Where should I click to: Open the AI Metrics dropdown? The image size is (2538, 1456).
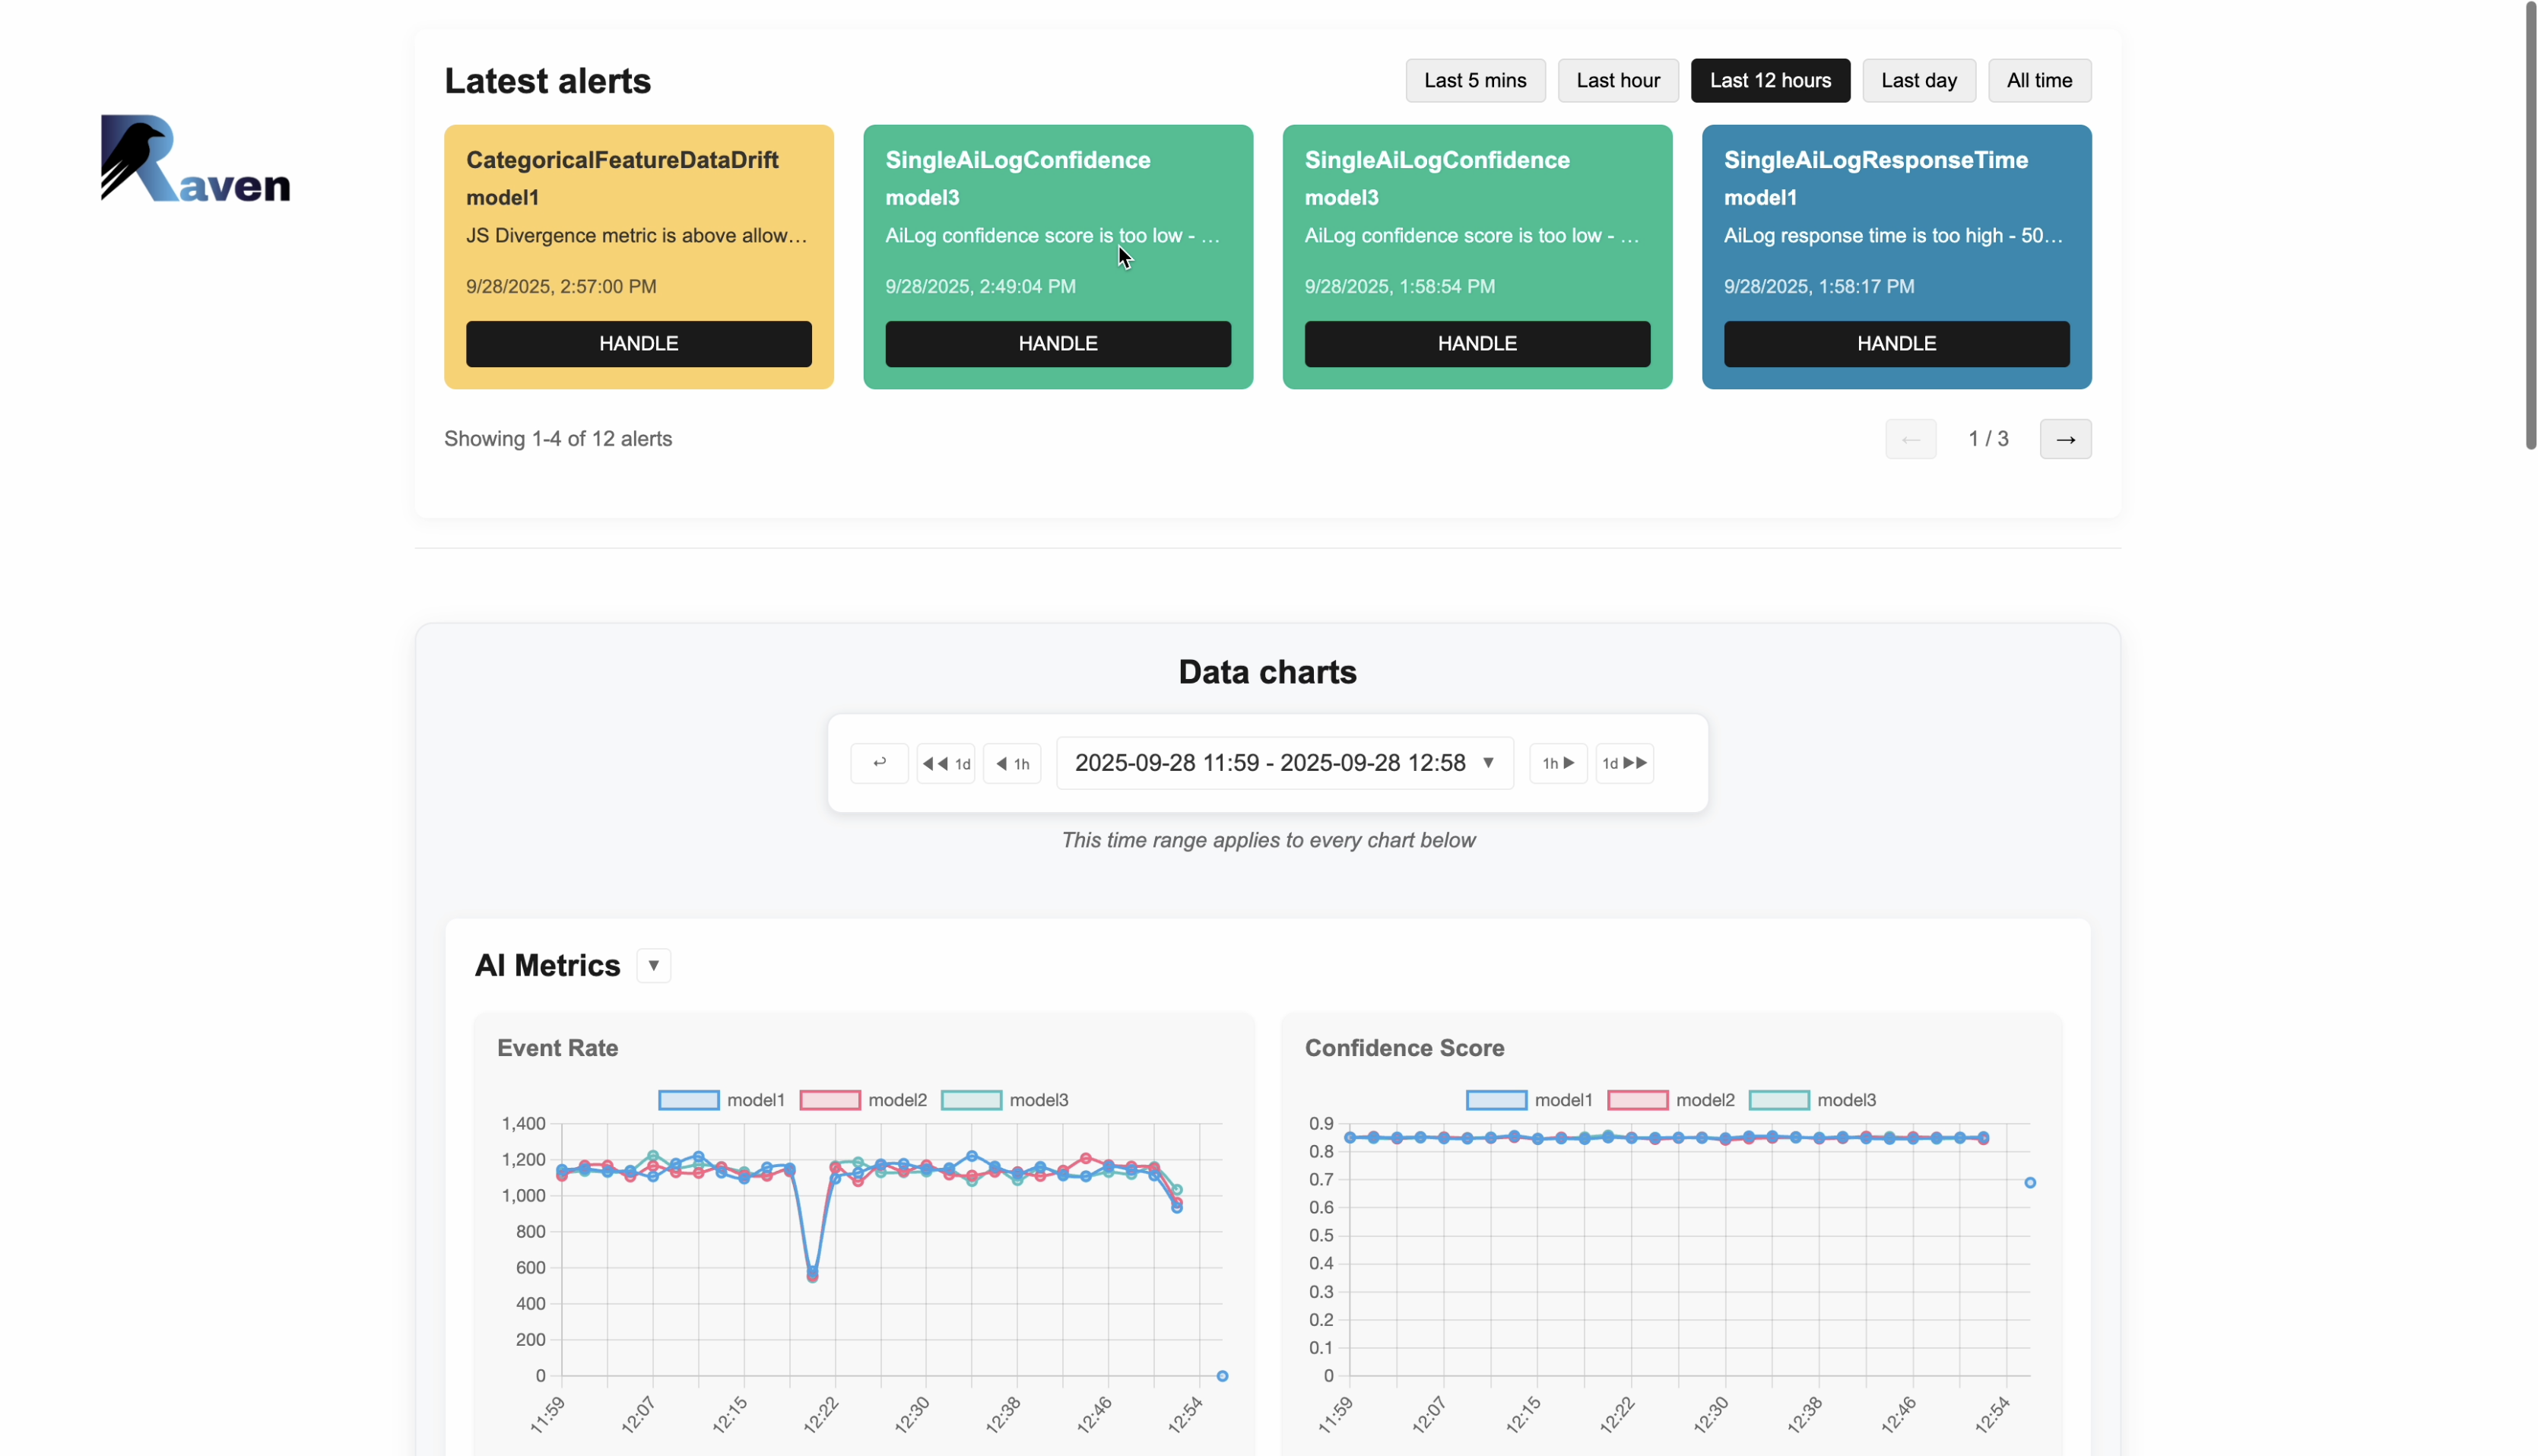click(x=652, y=965)
